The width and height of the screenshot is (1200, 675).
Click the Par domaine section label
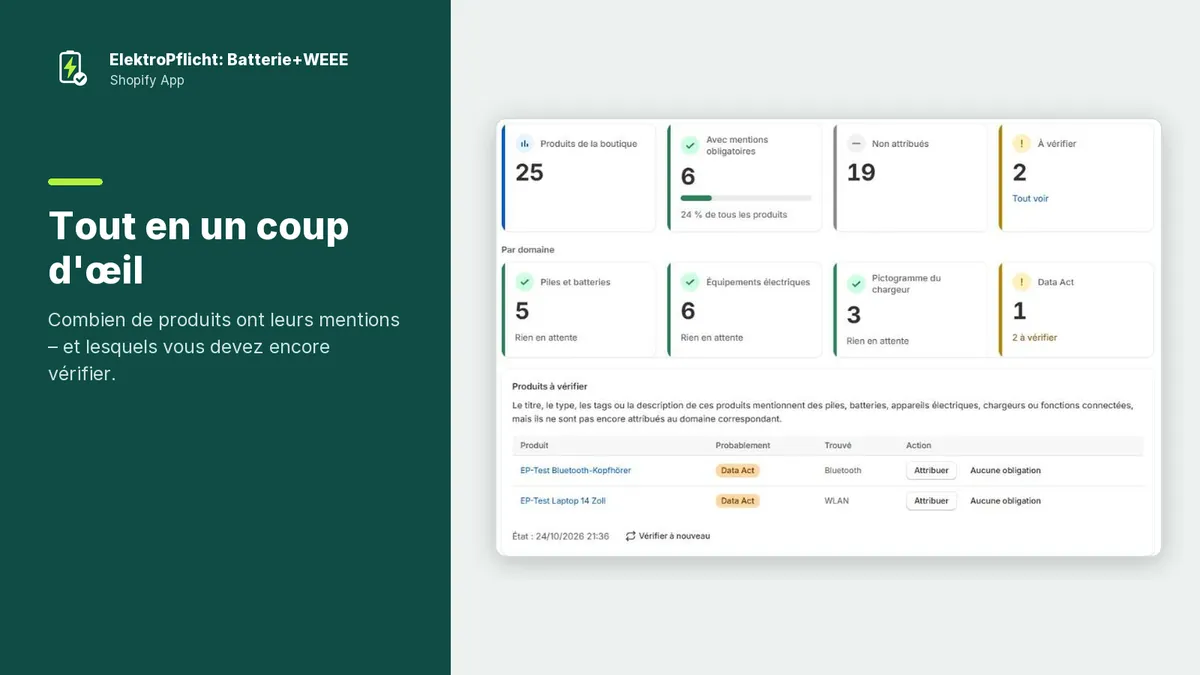pos(528,250)
